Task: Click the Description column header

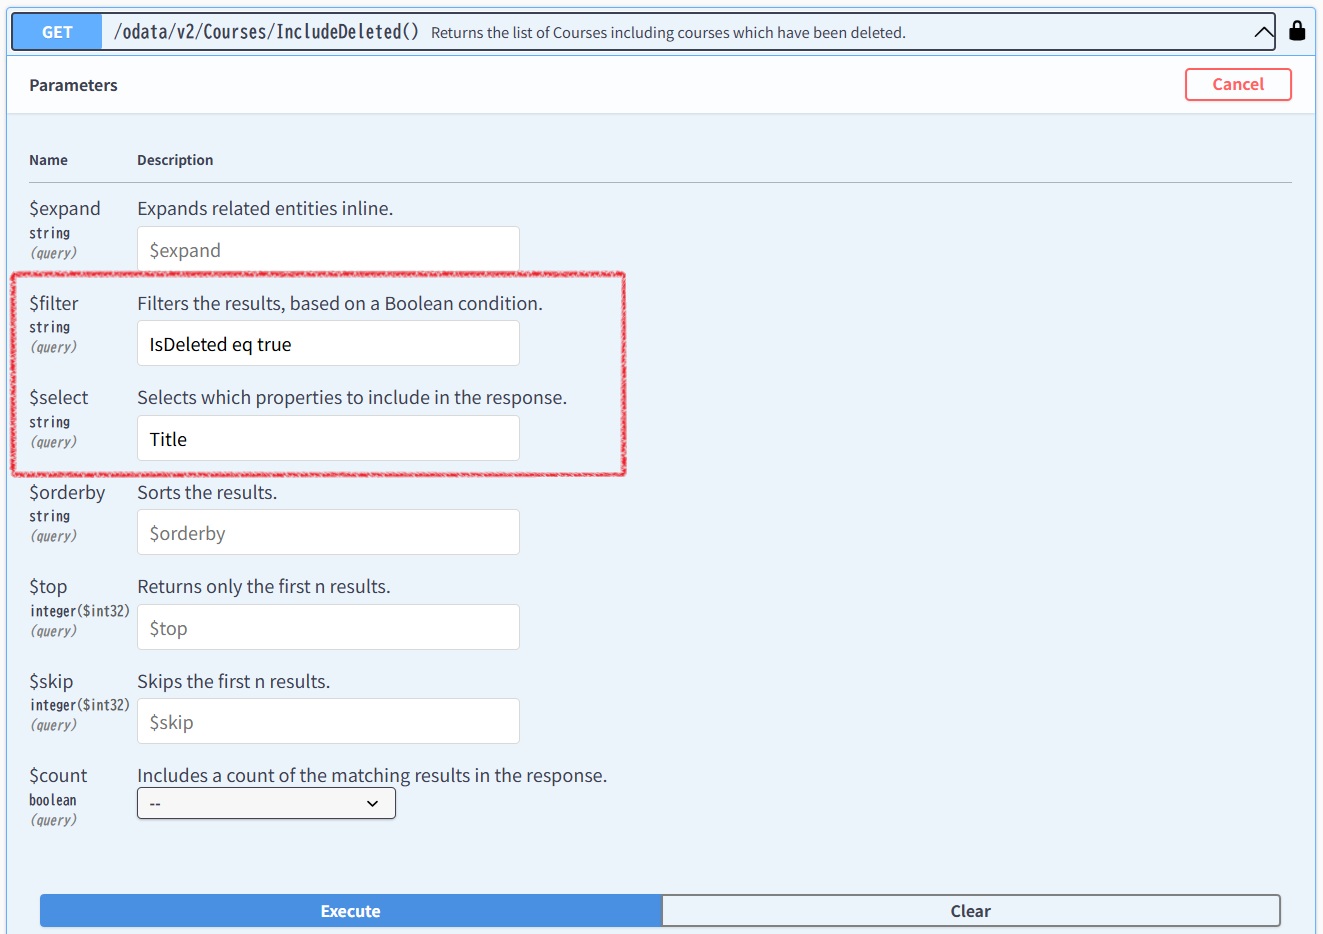Action: (x=175, y=160)
